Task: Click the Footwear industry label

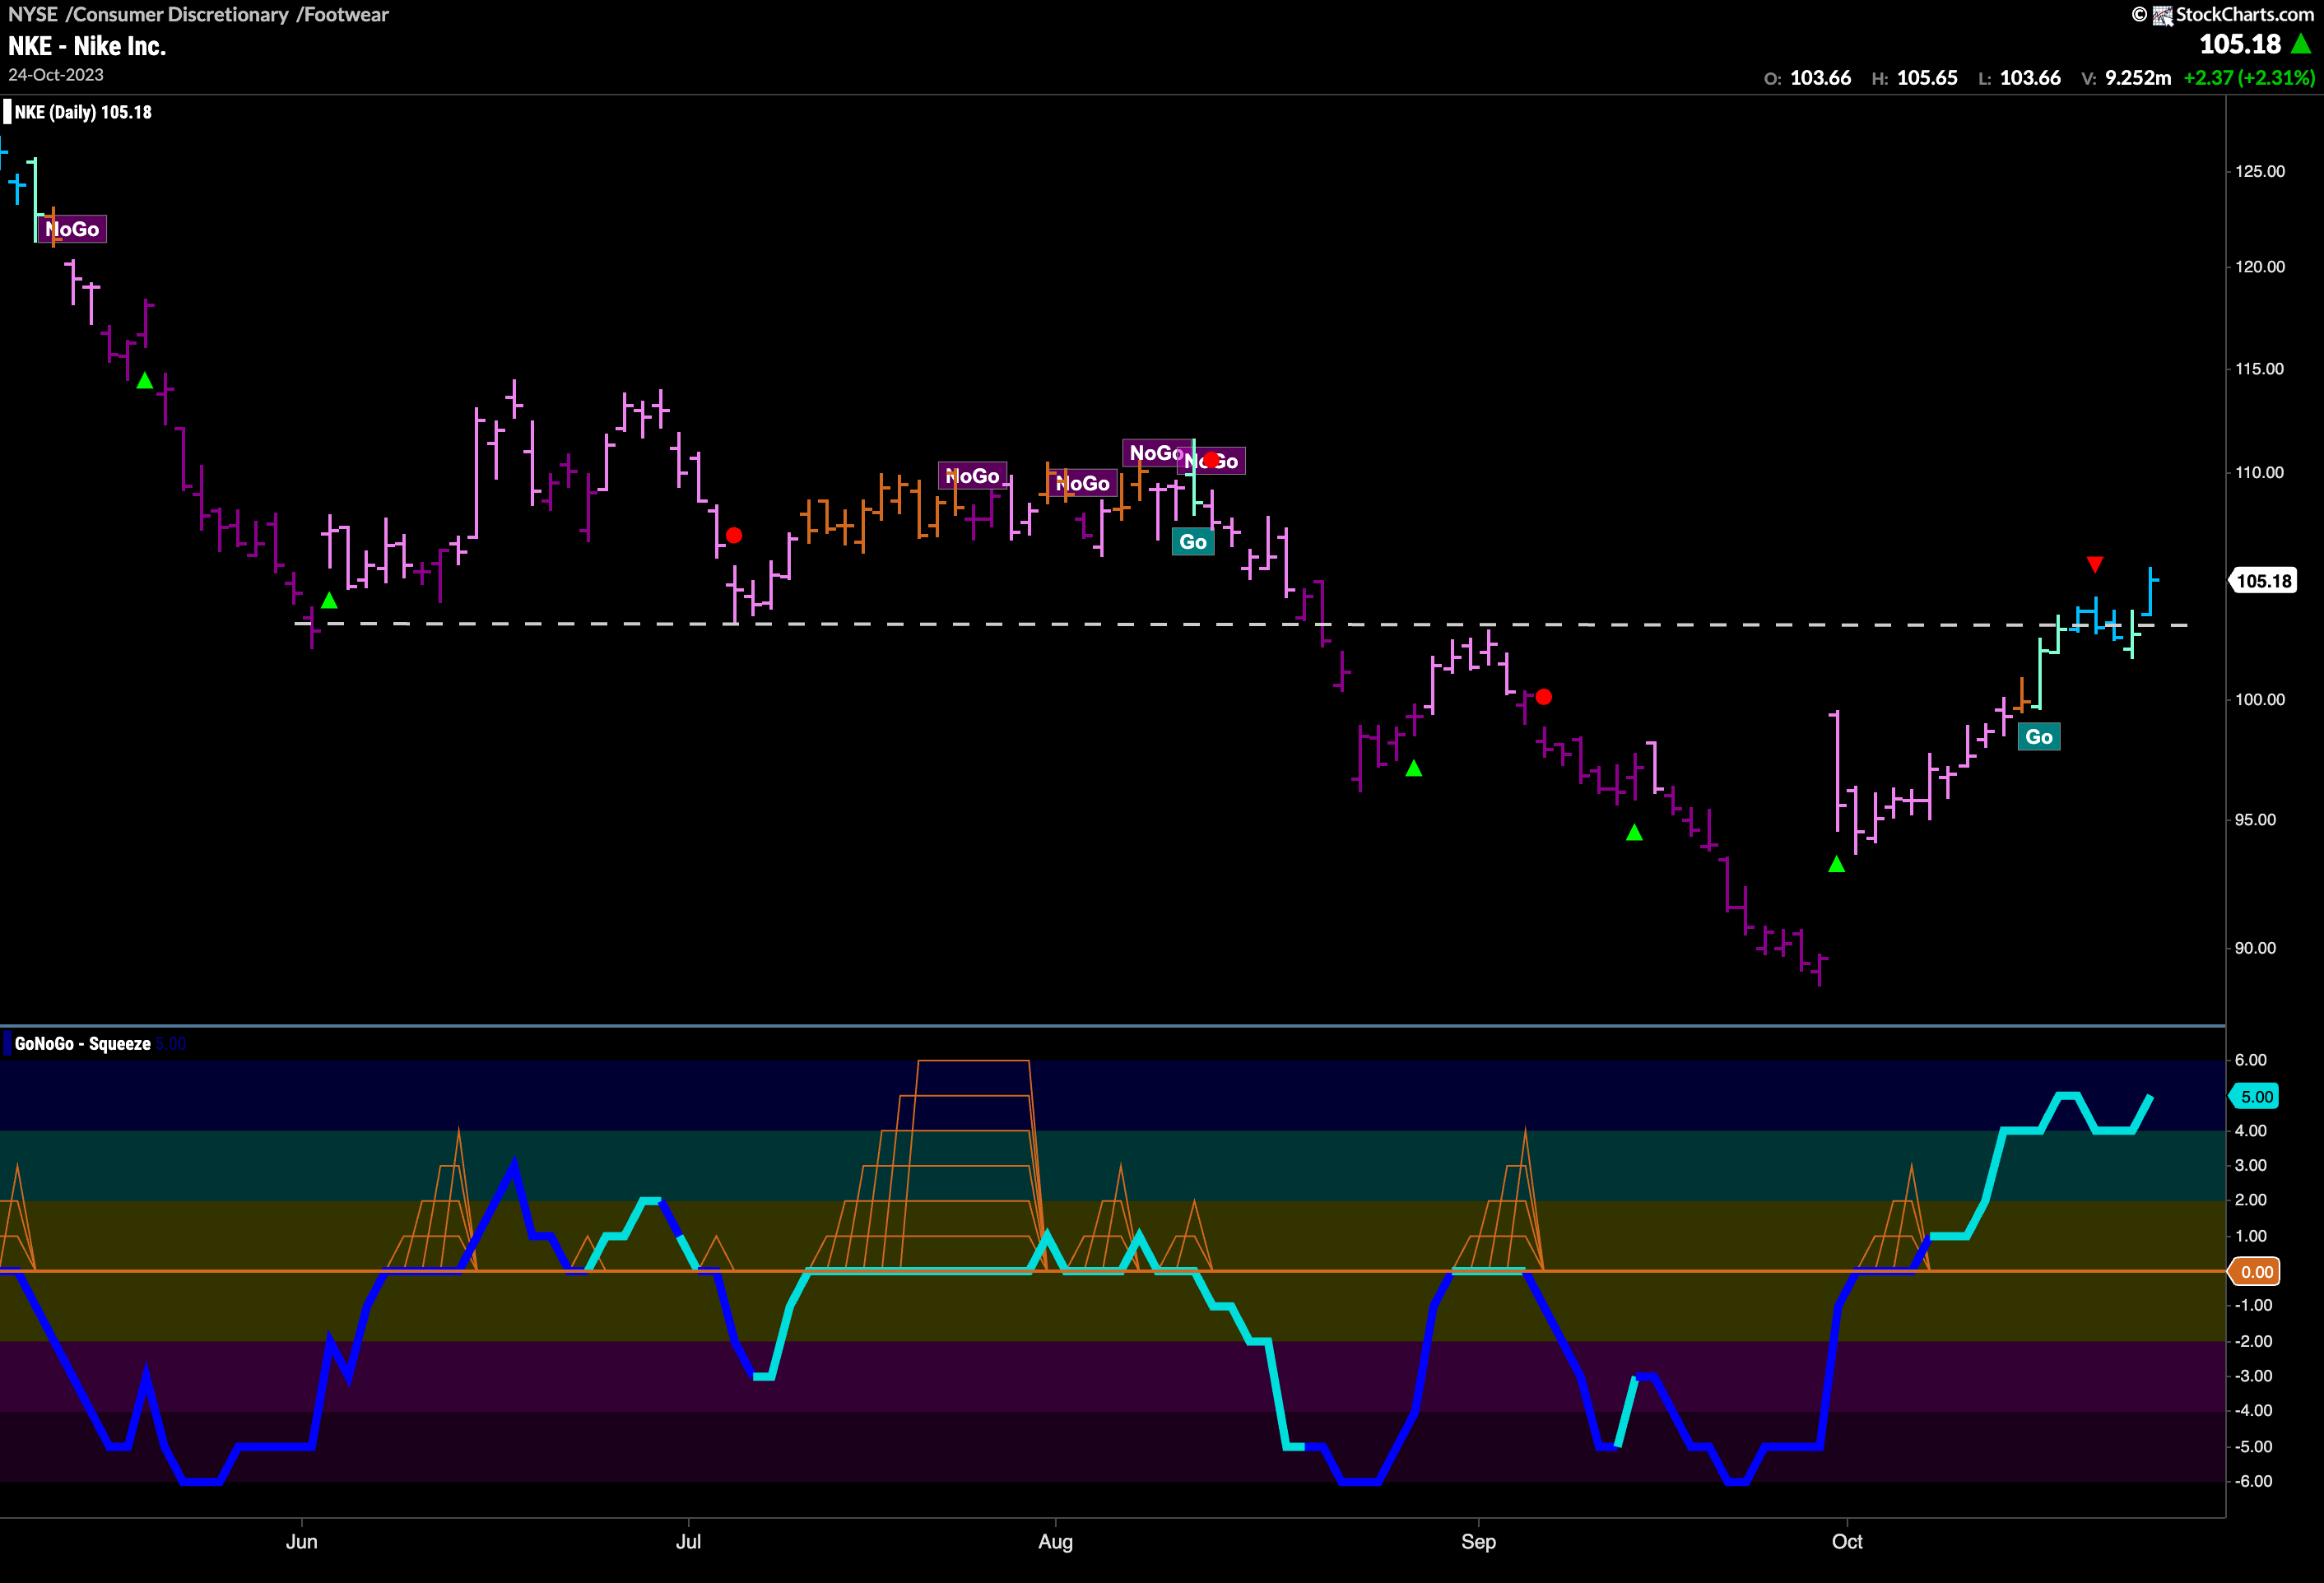Action: (346, 14)
